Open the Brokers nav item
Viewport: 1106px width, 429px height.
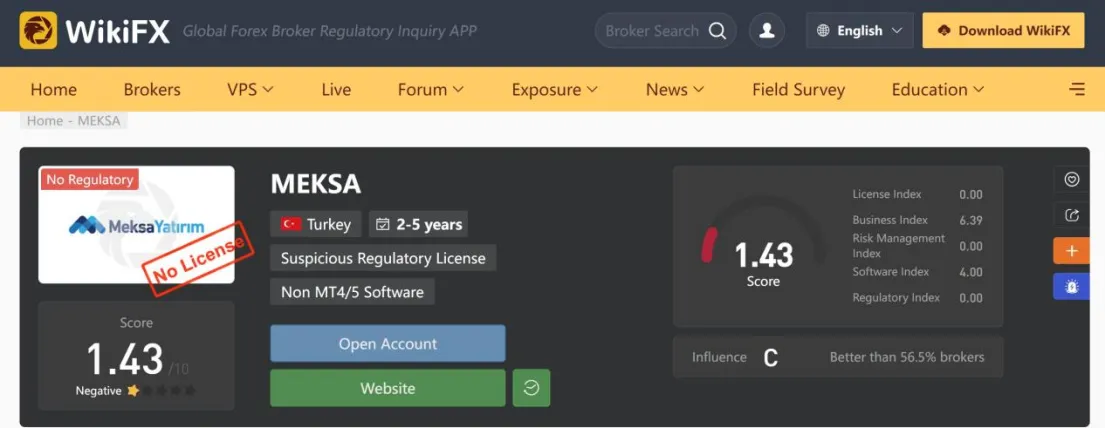(152, 90)
